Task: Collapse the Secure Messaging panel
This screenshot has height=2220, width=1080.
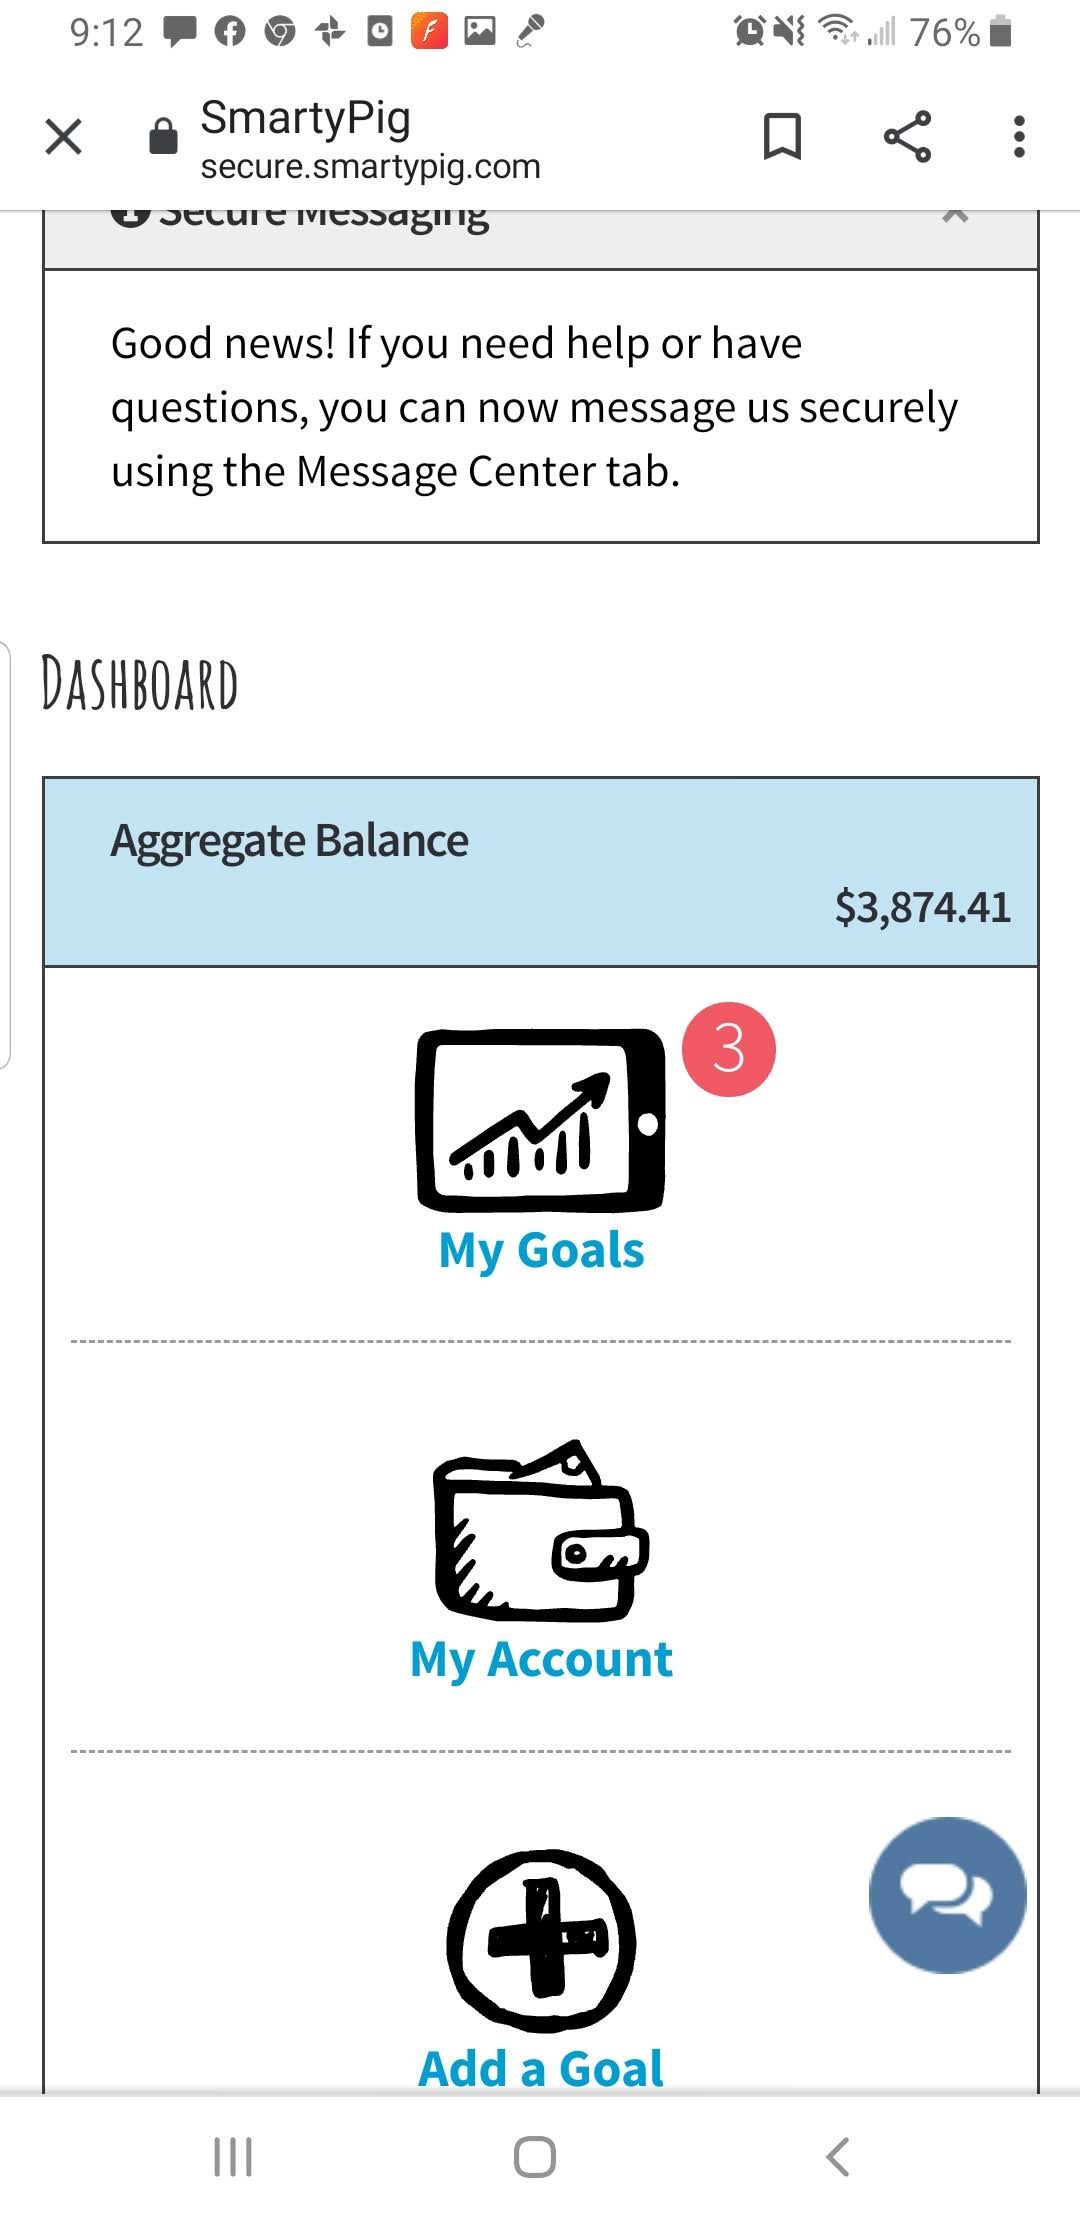Action: point(955,216)
